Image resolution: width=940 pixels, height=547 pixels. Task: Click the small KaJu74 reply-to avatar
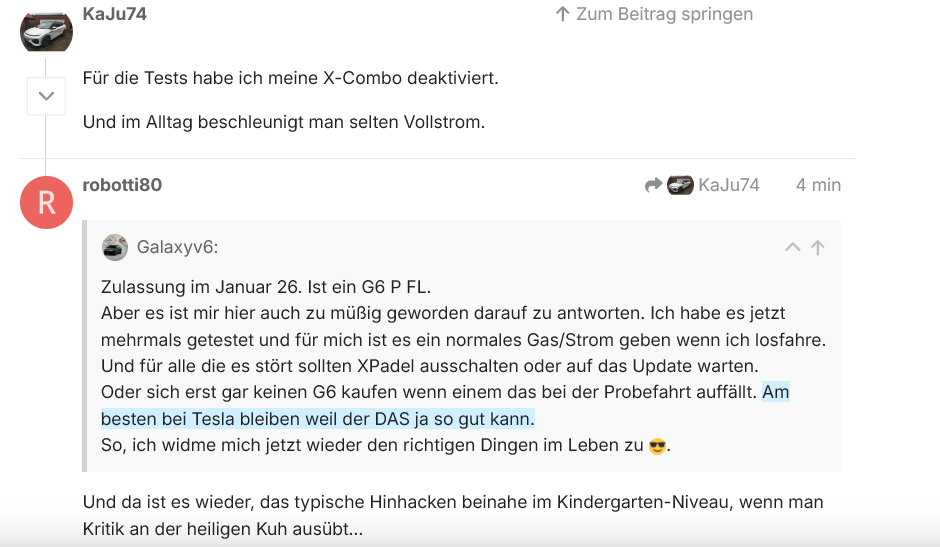click(681, 185)
